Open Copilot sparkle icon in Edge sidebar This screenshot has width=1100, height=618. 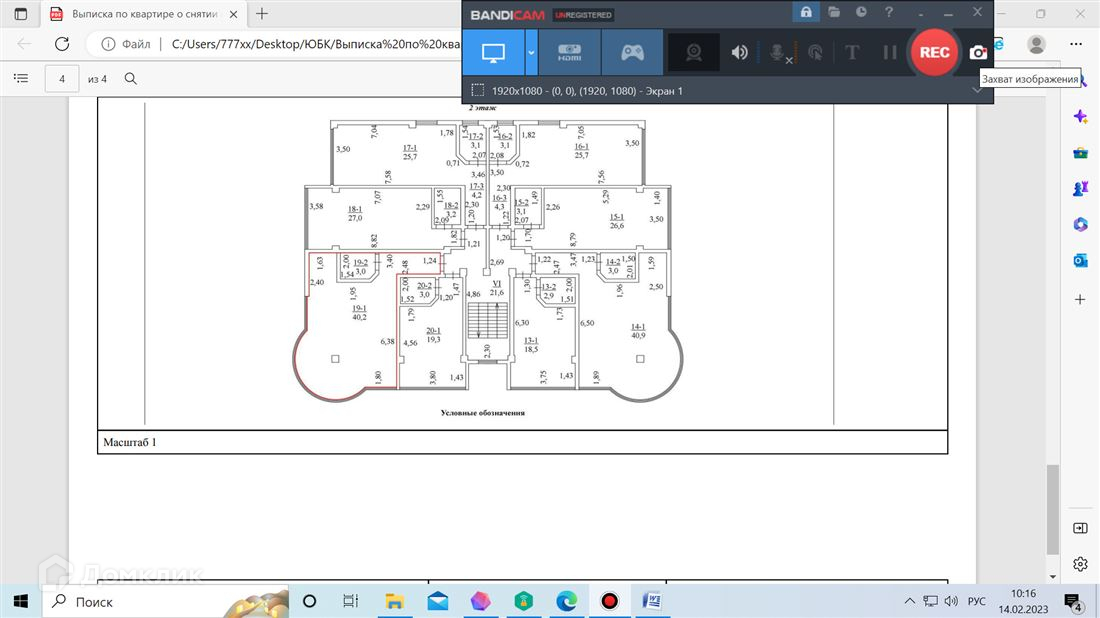click(1080, 116)
